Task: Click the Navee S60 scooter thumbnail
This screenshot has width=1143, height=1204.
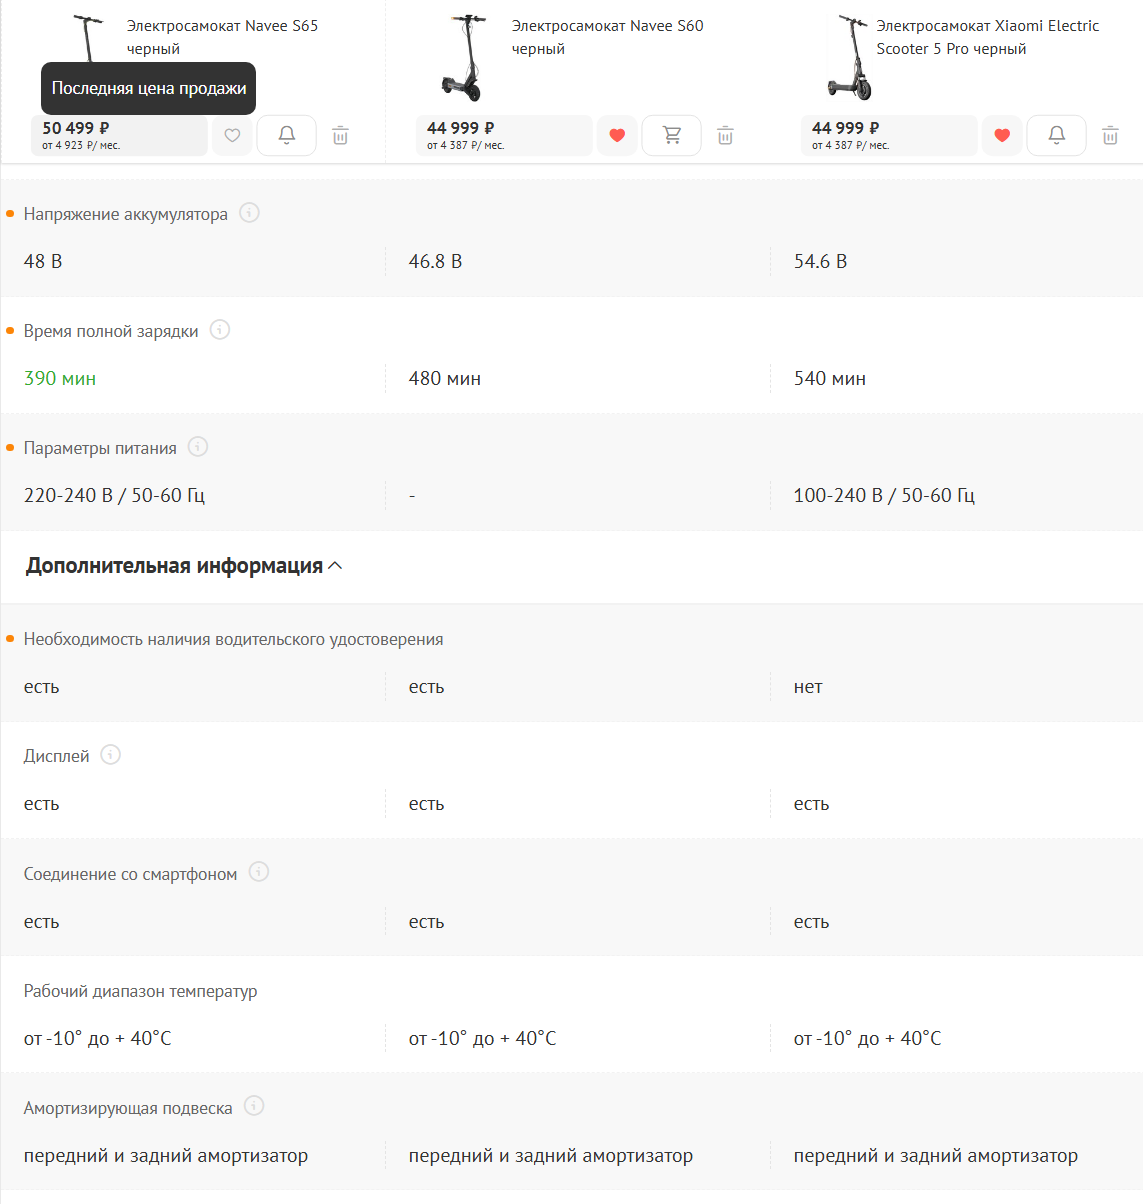Action: tap(464, 58)
